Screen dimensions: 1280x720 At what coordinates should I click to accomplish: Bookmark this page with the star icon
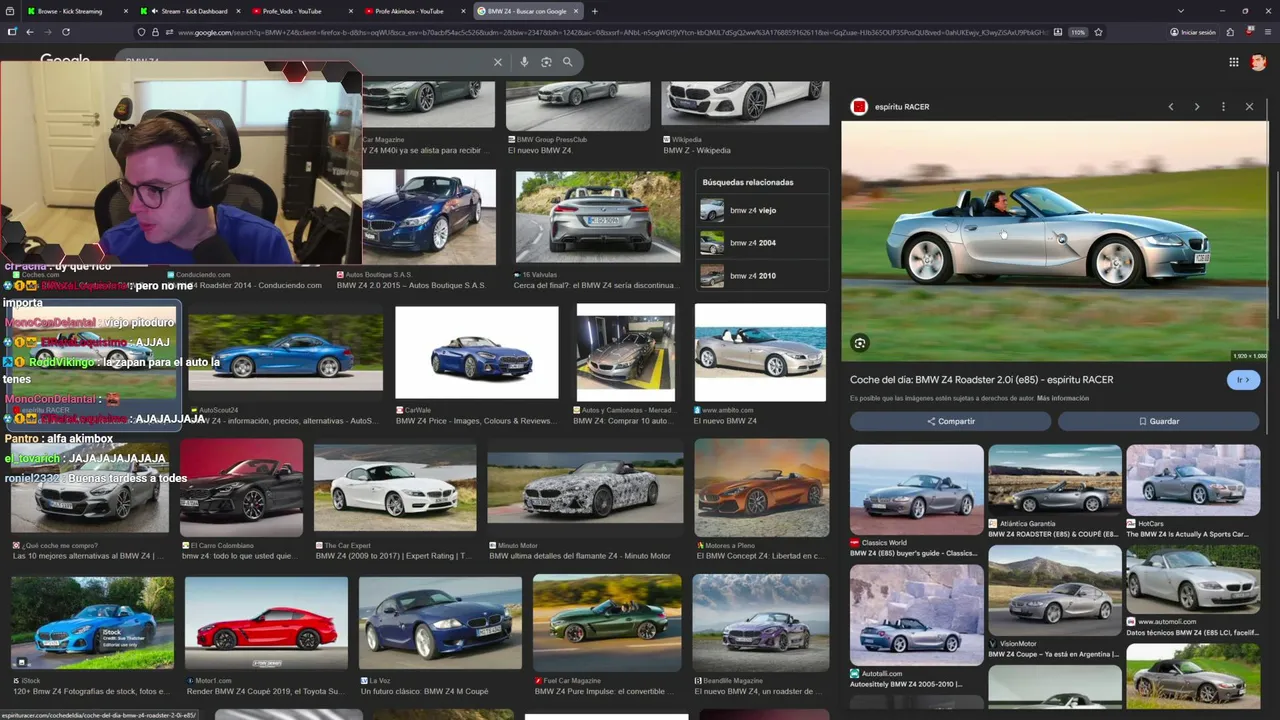point(1098,32)
